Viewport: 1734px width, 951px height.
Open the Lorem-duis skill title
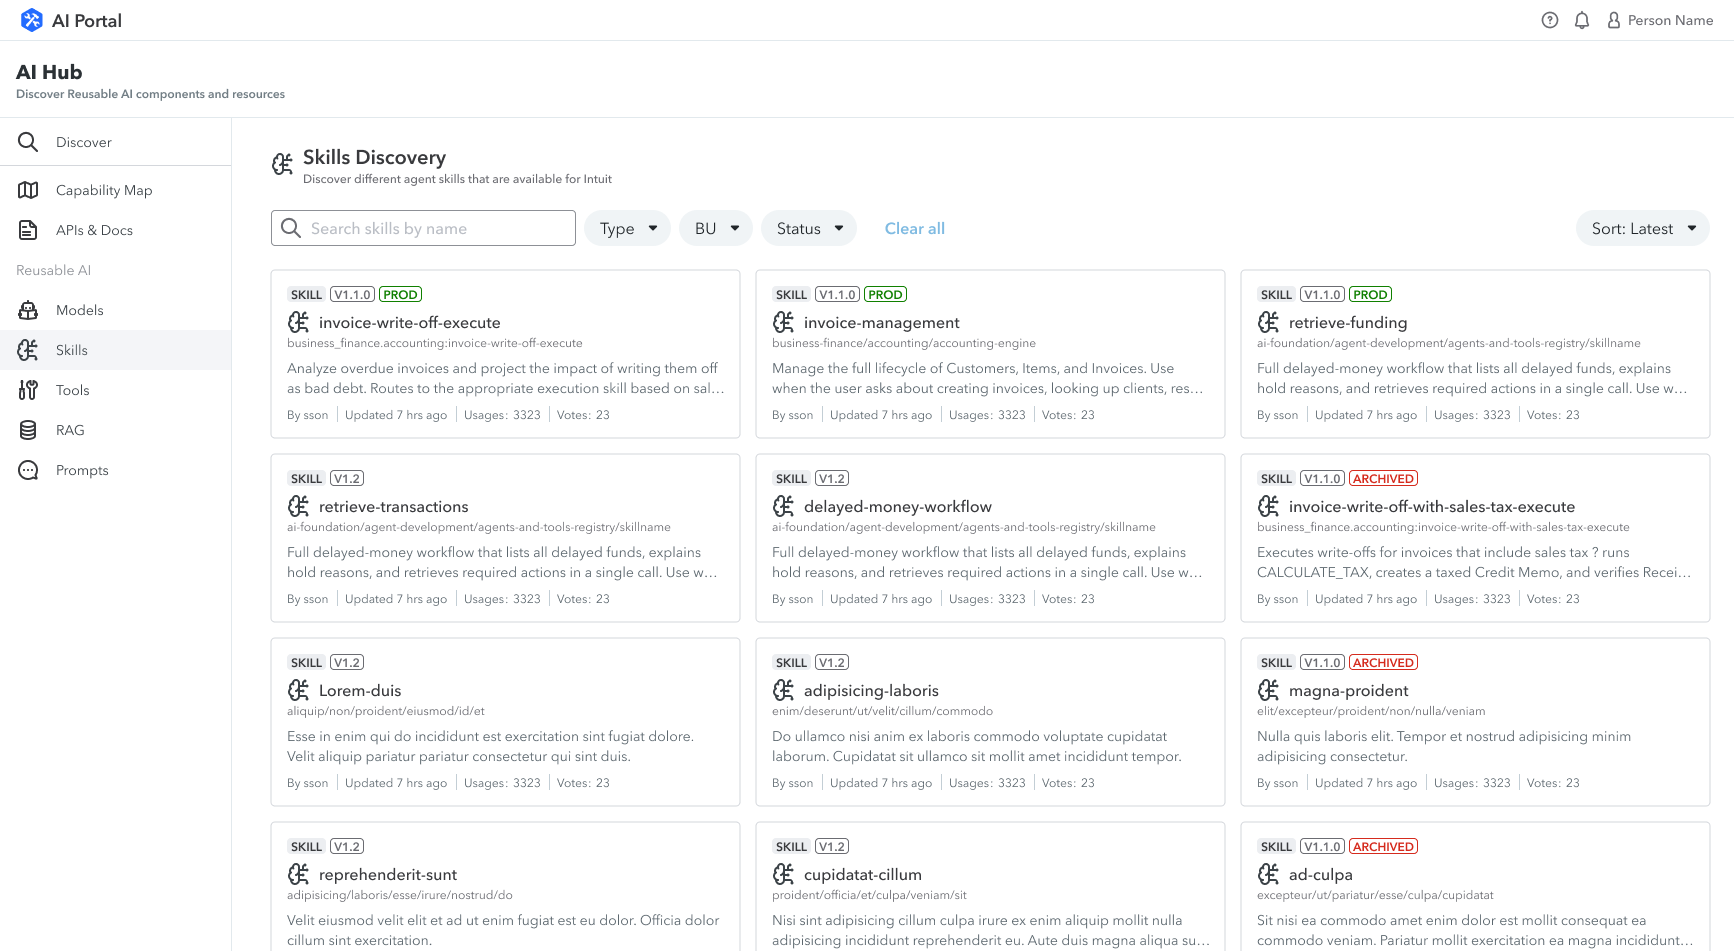click(x=360, y=690)
